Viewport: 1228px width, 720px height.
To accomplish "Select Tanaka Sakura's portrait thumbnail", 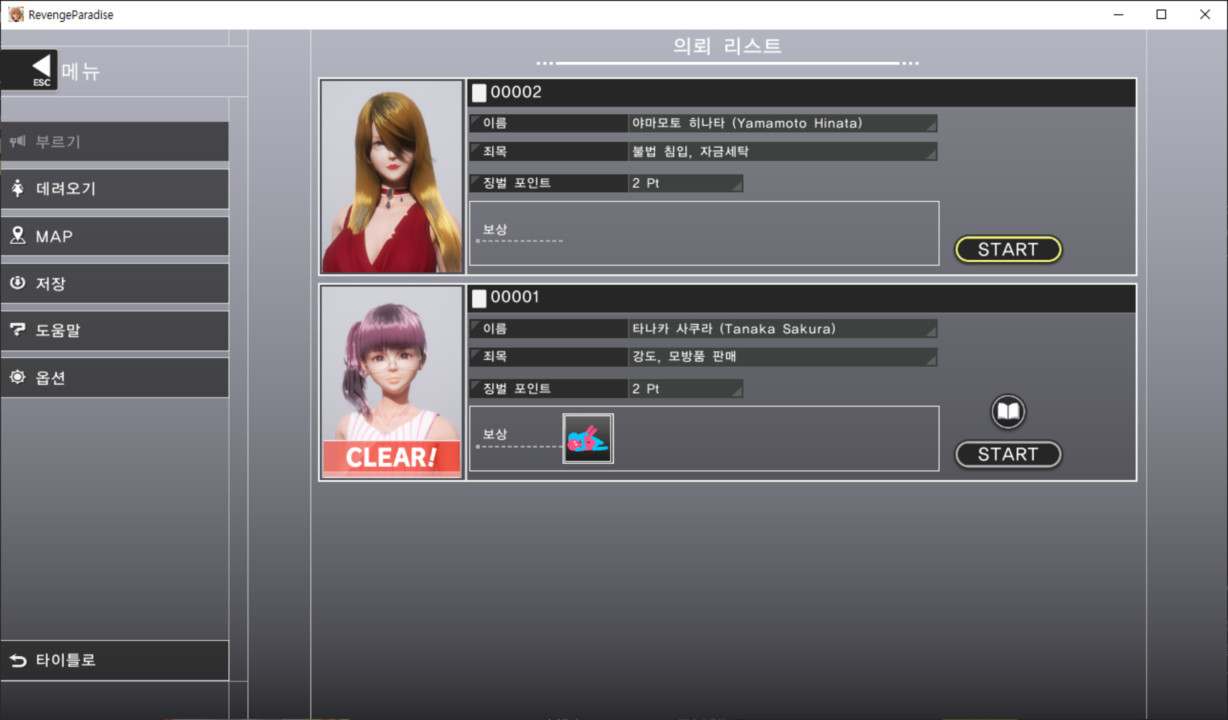I will pos(392,382).
